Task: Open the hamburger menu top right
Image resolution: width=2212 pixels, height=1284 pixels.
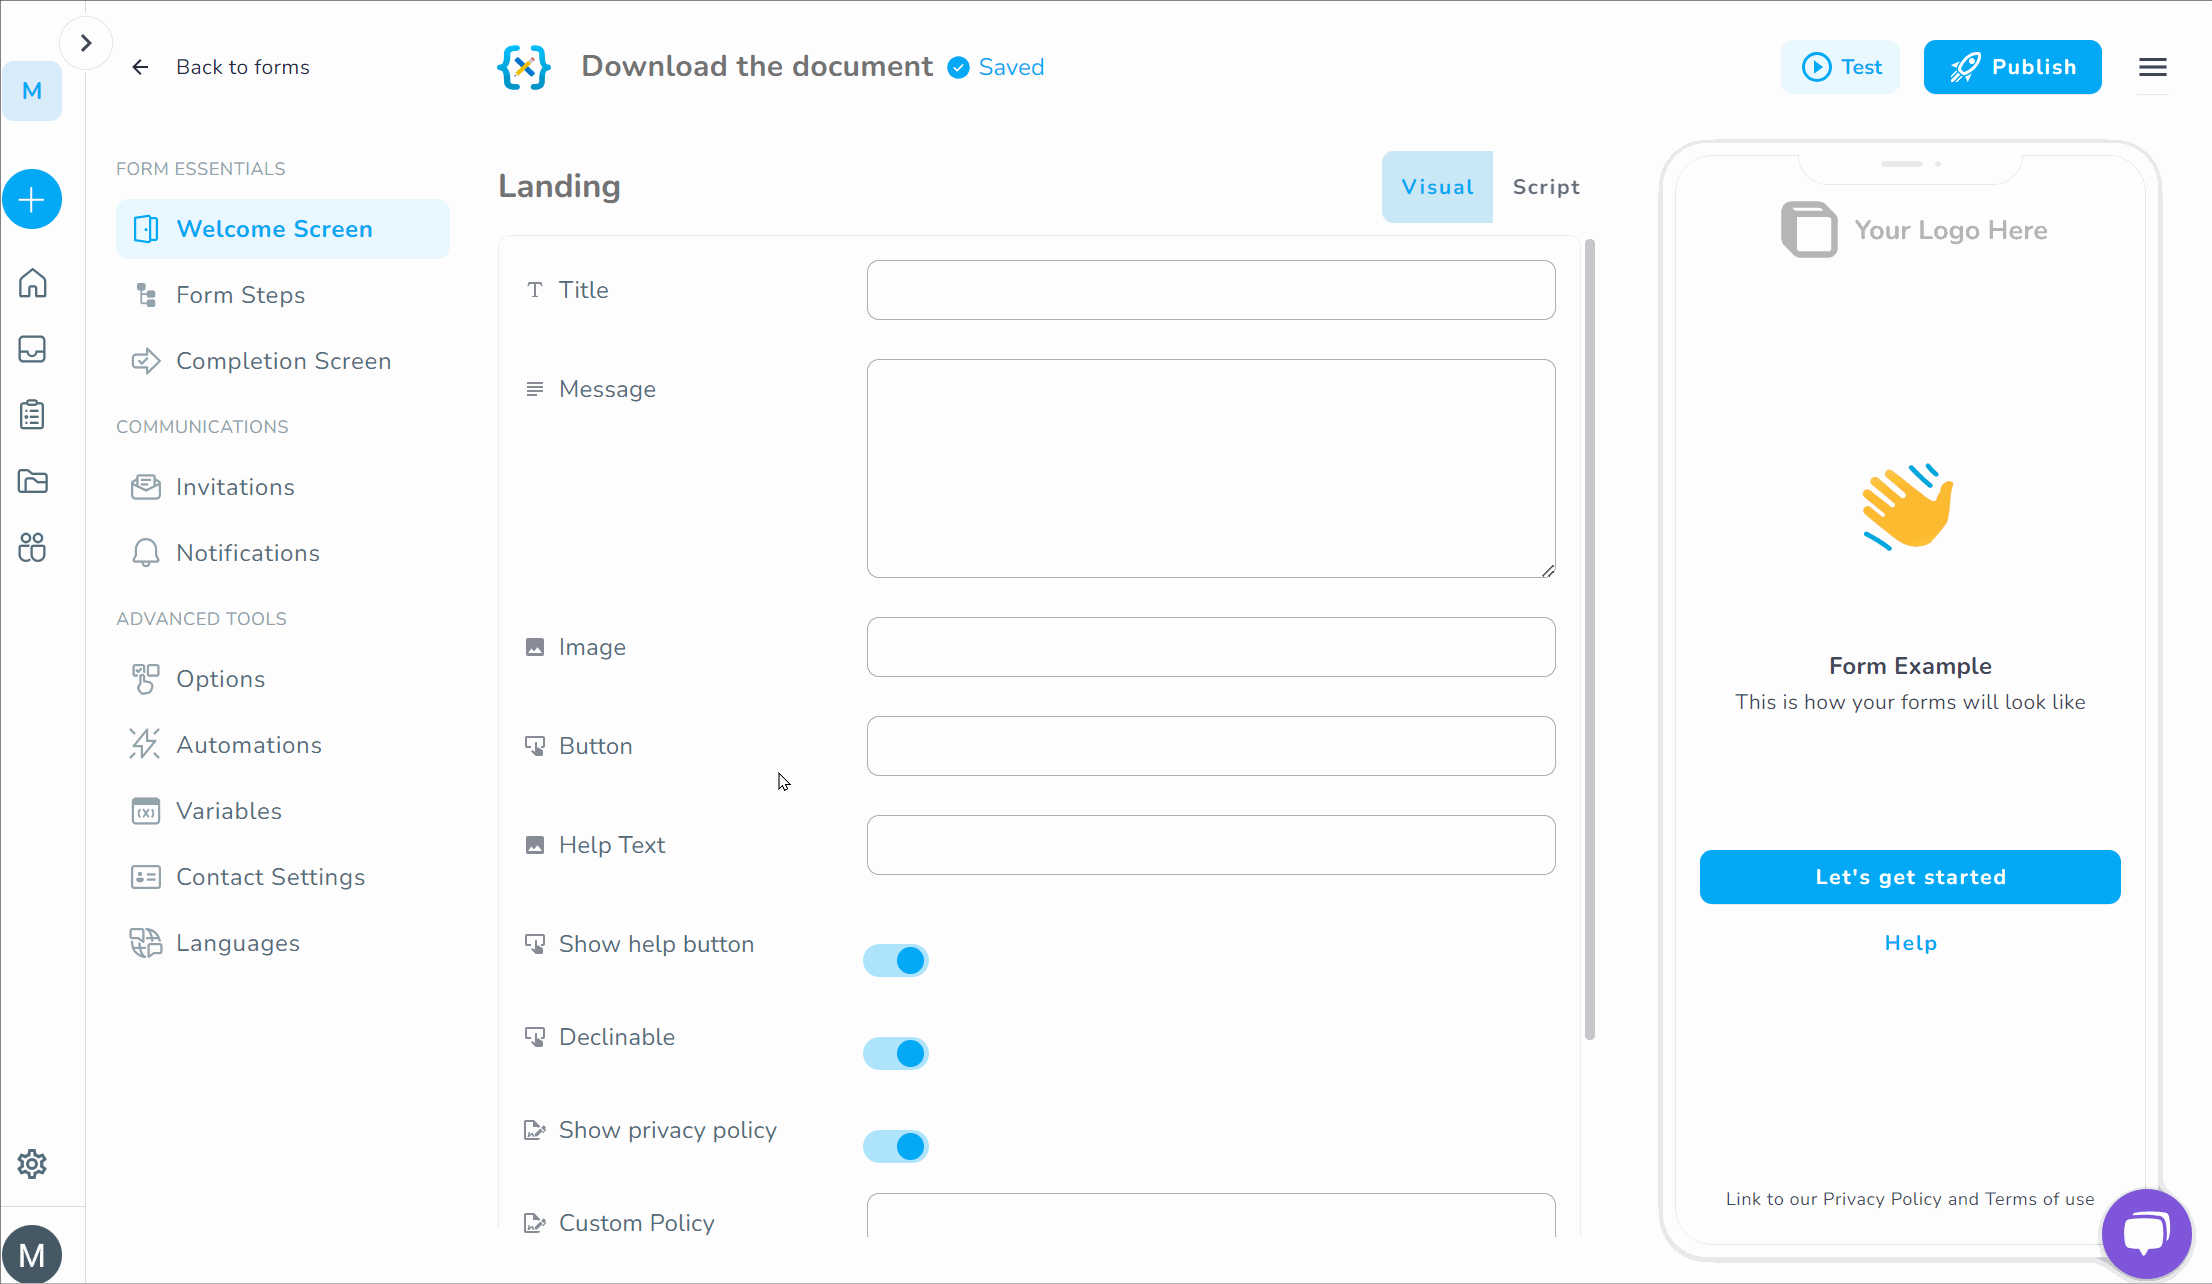Action: 2152,67
